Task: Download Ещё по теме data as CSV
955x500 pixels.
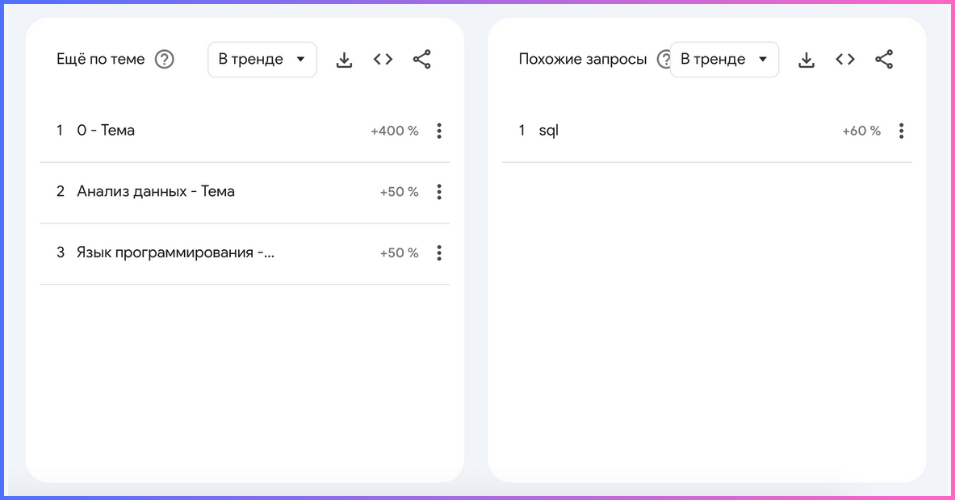Action: pos(344,60)
